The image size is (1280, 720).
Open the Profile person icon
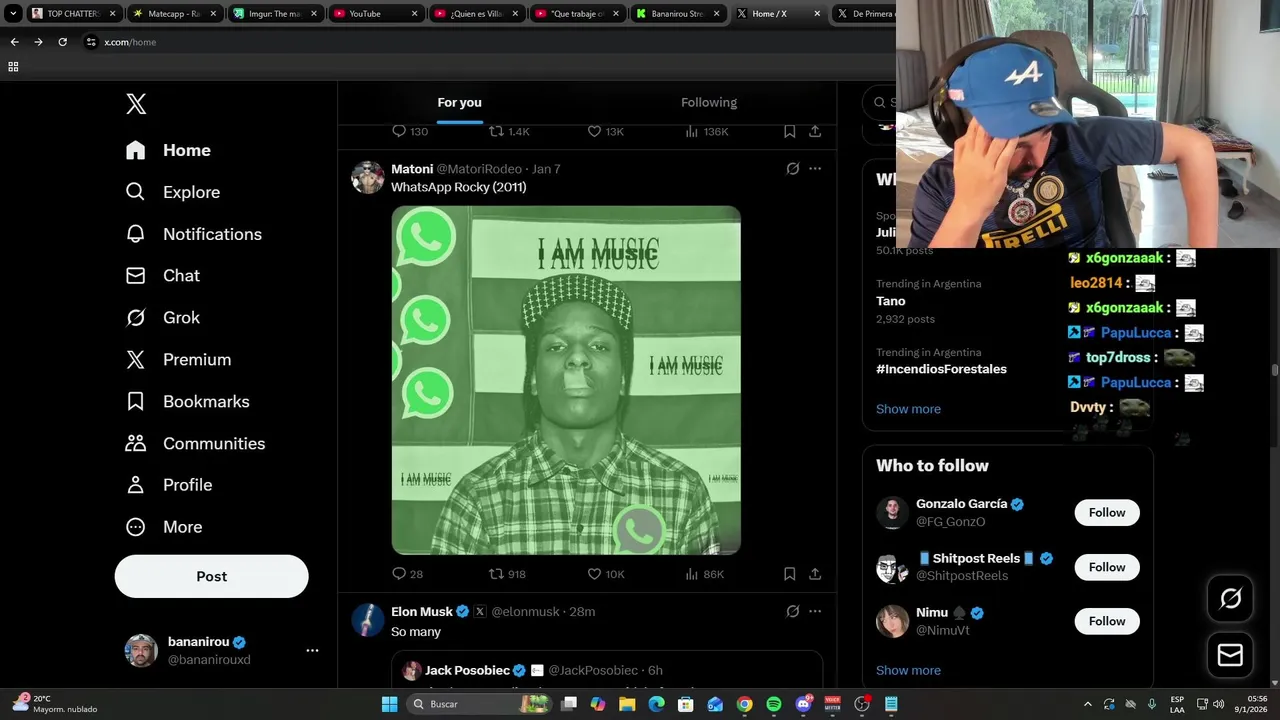coord(135,485)
